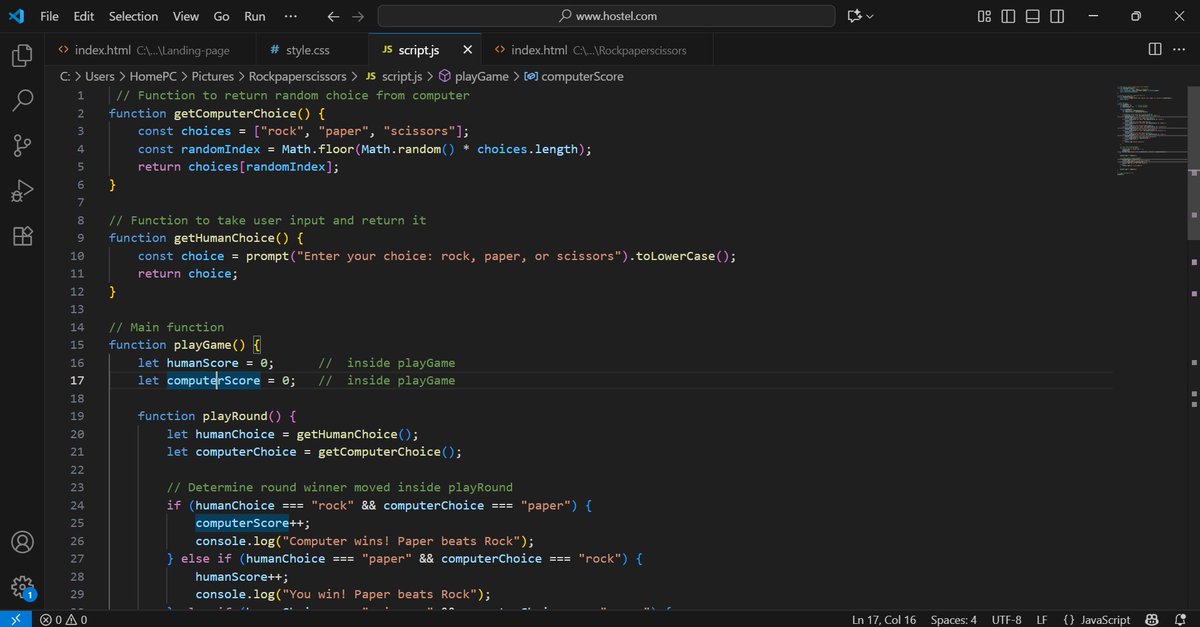Change indentation via Spaces: 4
This screenshot has height=627, width=1200.
(x=953, y=620)
